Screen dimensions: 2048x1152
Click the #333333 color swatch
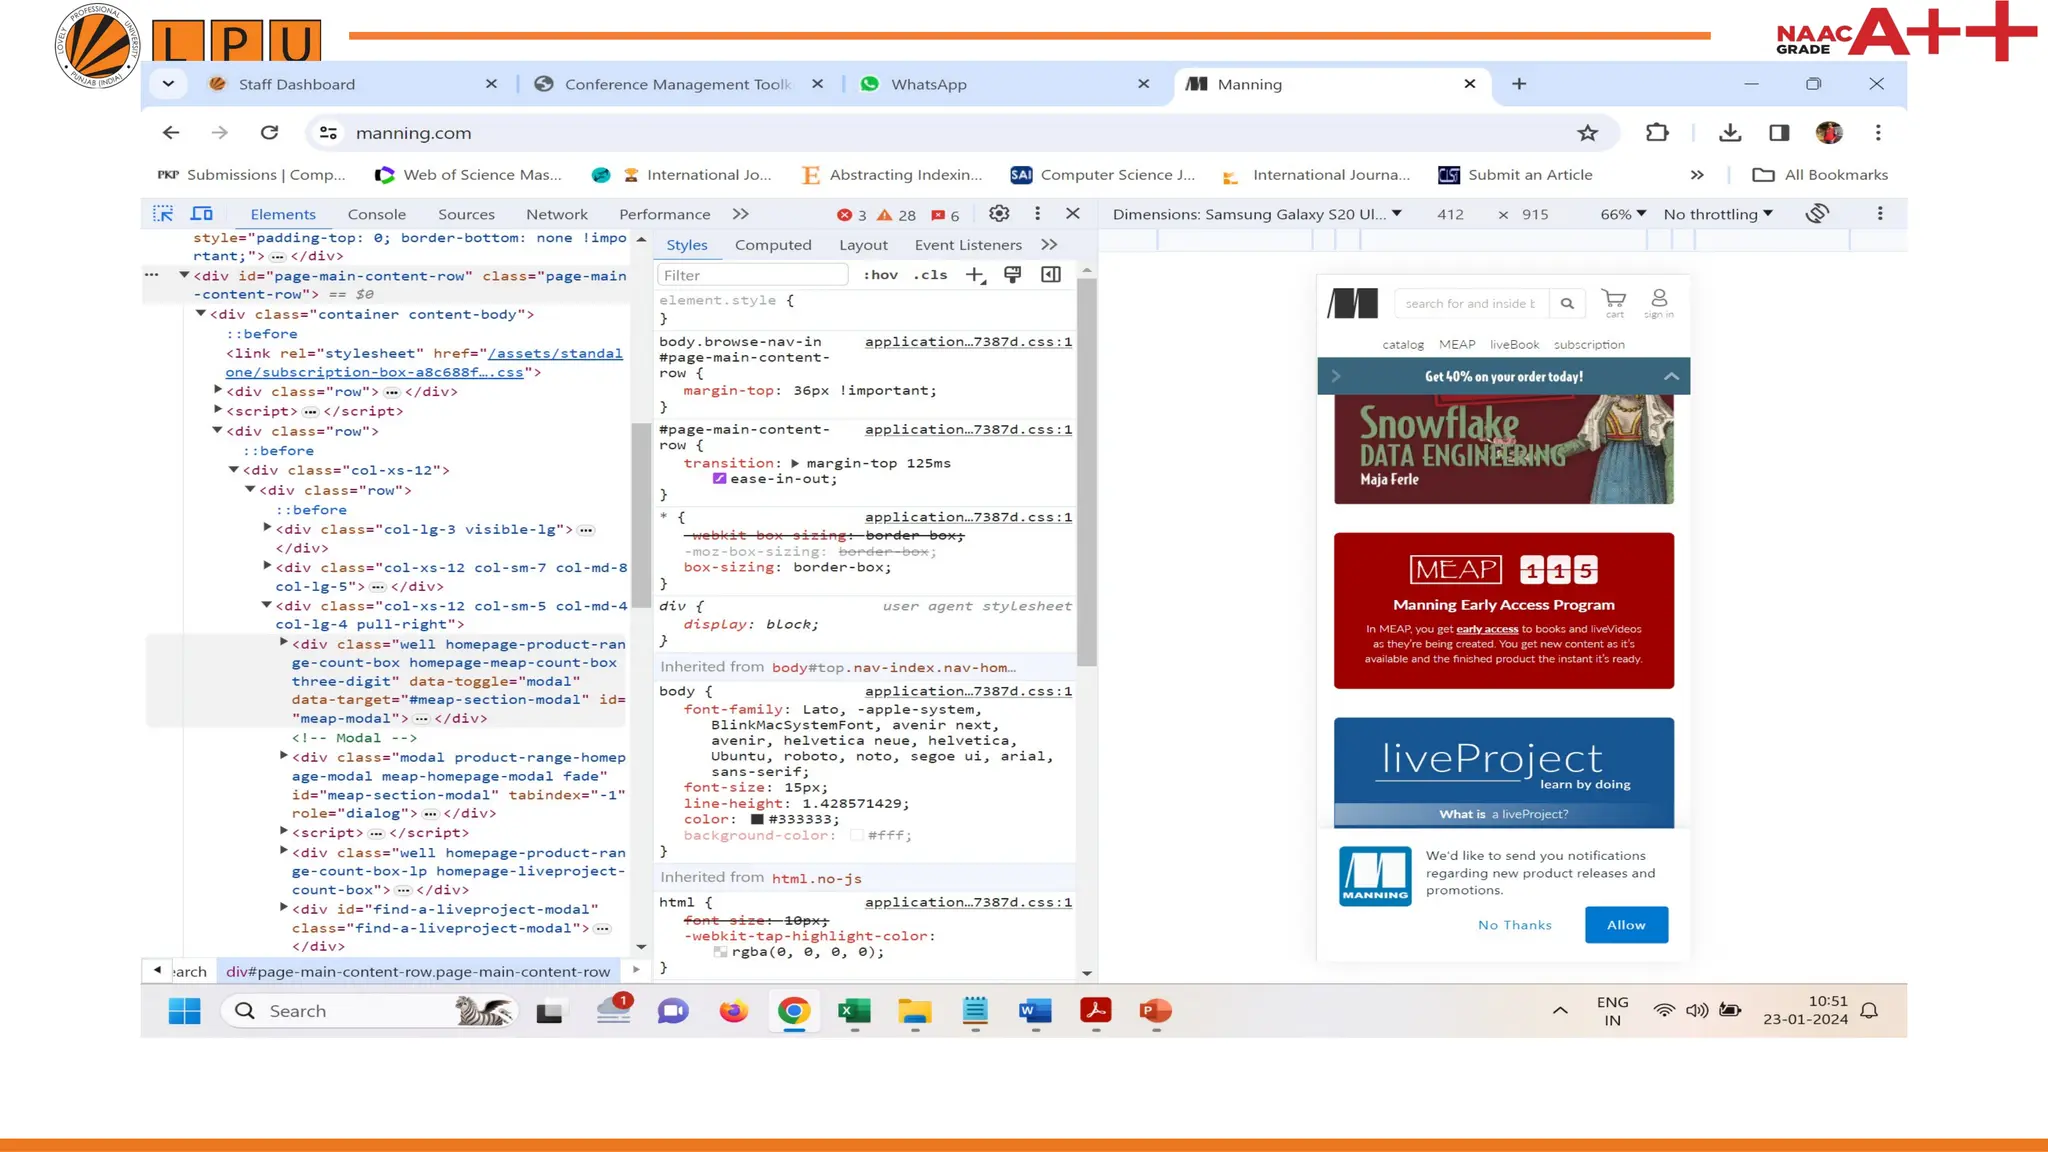point(757,820)
